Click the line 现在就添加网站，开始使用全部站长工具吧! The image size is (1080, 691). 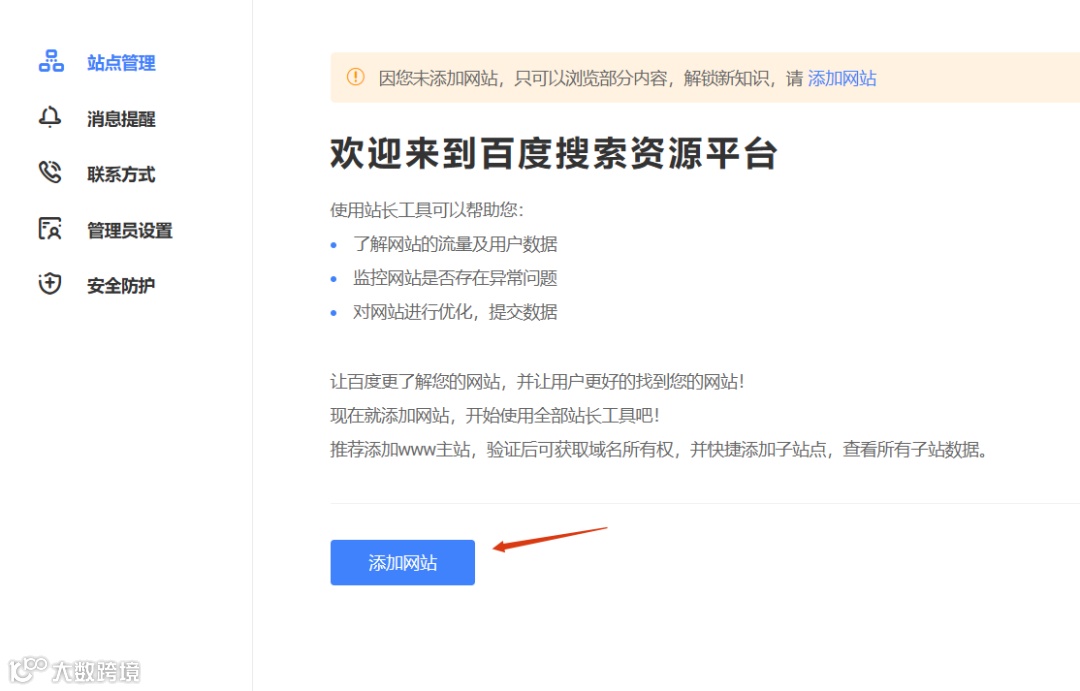tap(495, 415)
